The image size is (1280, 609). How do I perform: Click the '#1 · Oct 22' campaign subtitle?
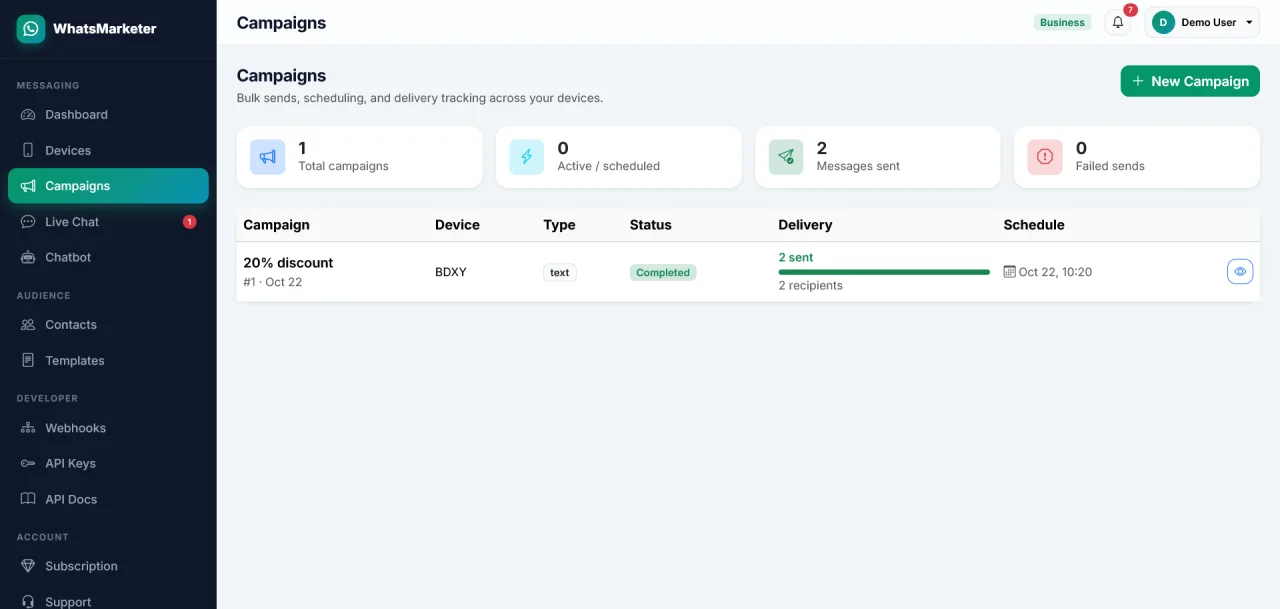[x=273, y=282]
